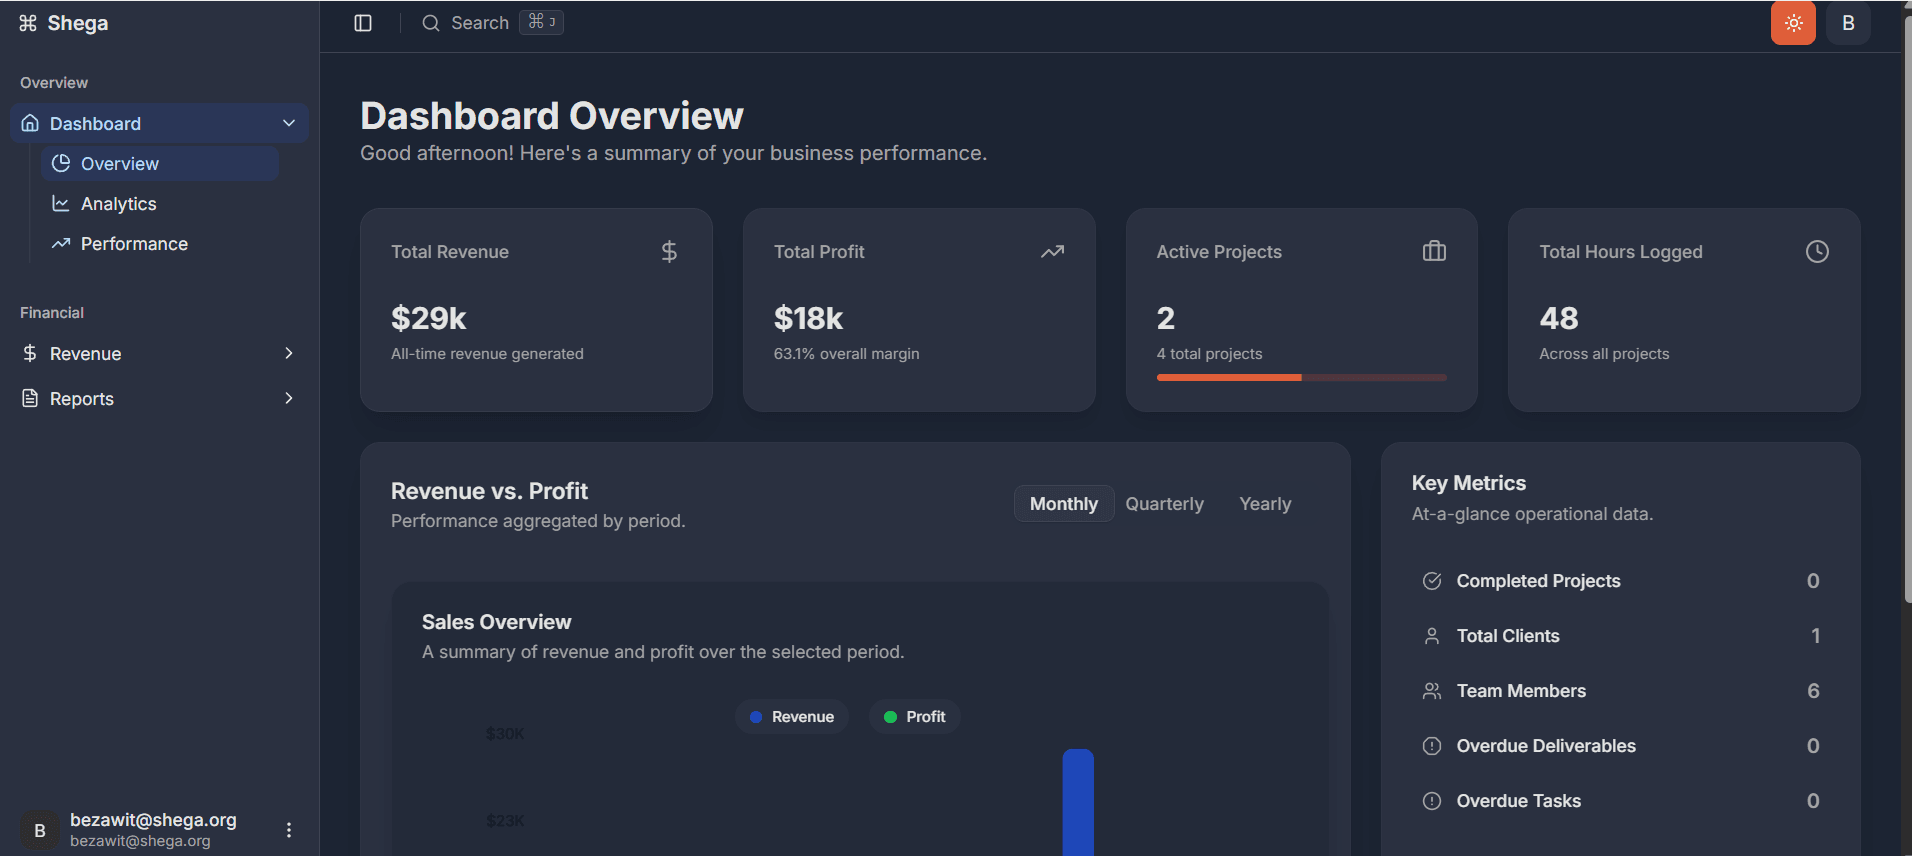Viewport: 1912px width, 856px height.
Task: Expand the Revenue menu chevron
Action: [x=289, y=353]
